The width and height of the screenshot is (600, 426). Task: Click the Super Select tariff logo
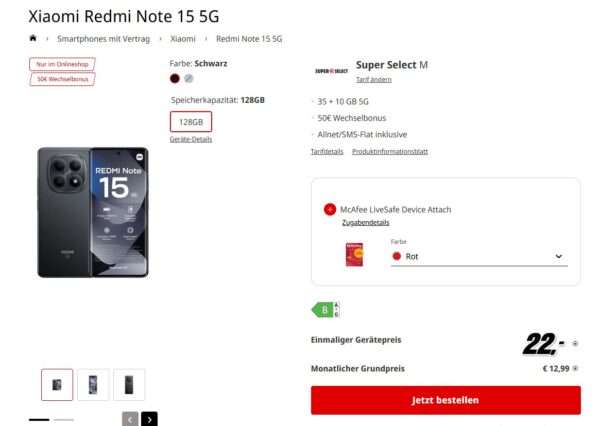pyautogui.click(x=330, y=70)
